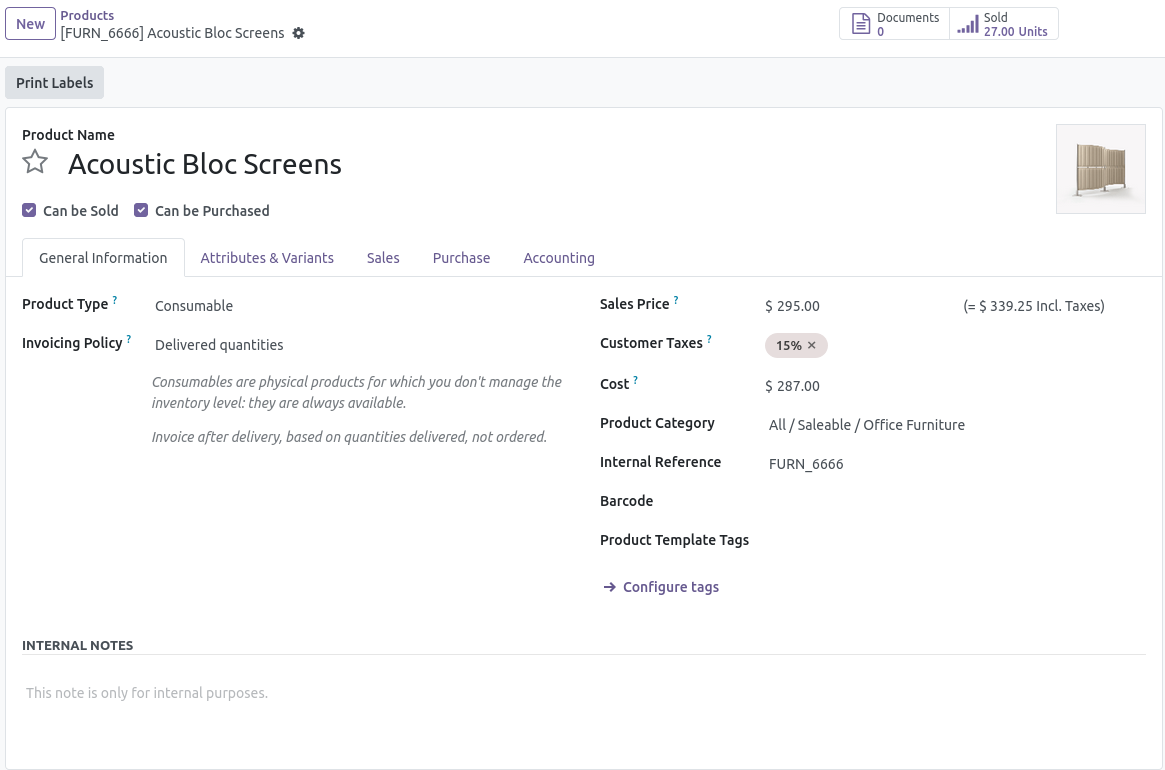Image resolution: width=1165 pixels, height=770 pixels.
Task: Remove the 15% customer tax tag
Action: 812,345
